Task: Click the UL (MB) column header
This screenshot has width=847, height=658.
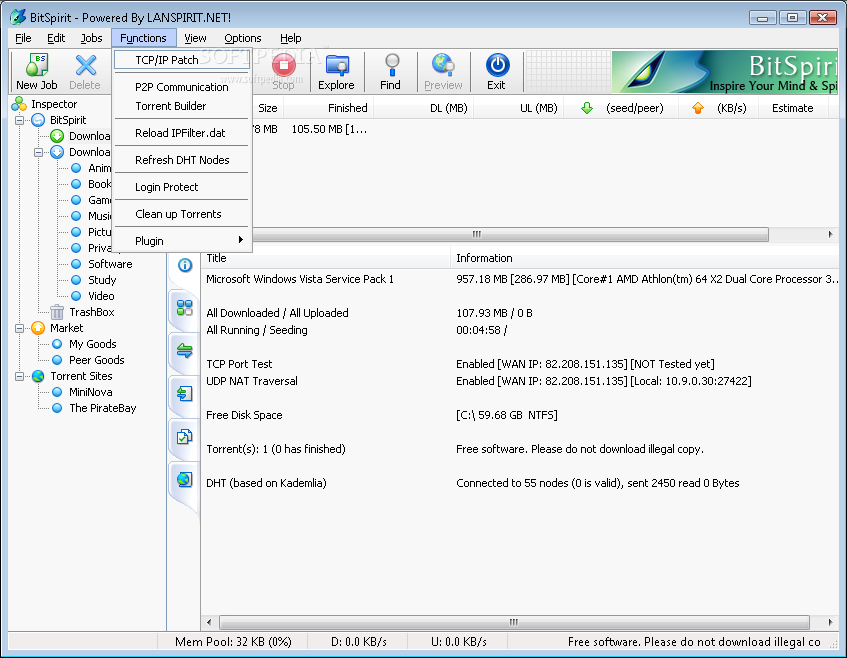Action: coord(519,108)
